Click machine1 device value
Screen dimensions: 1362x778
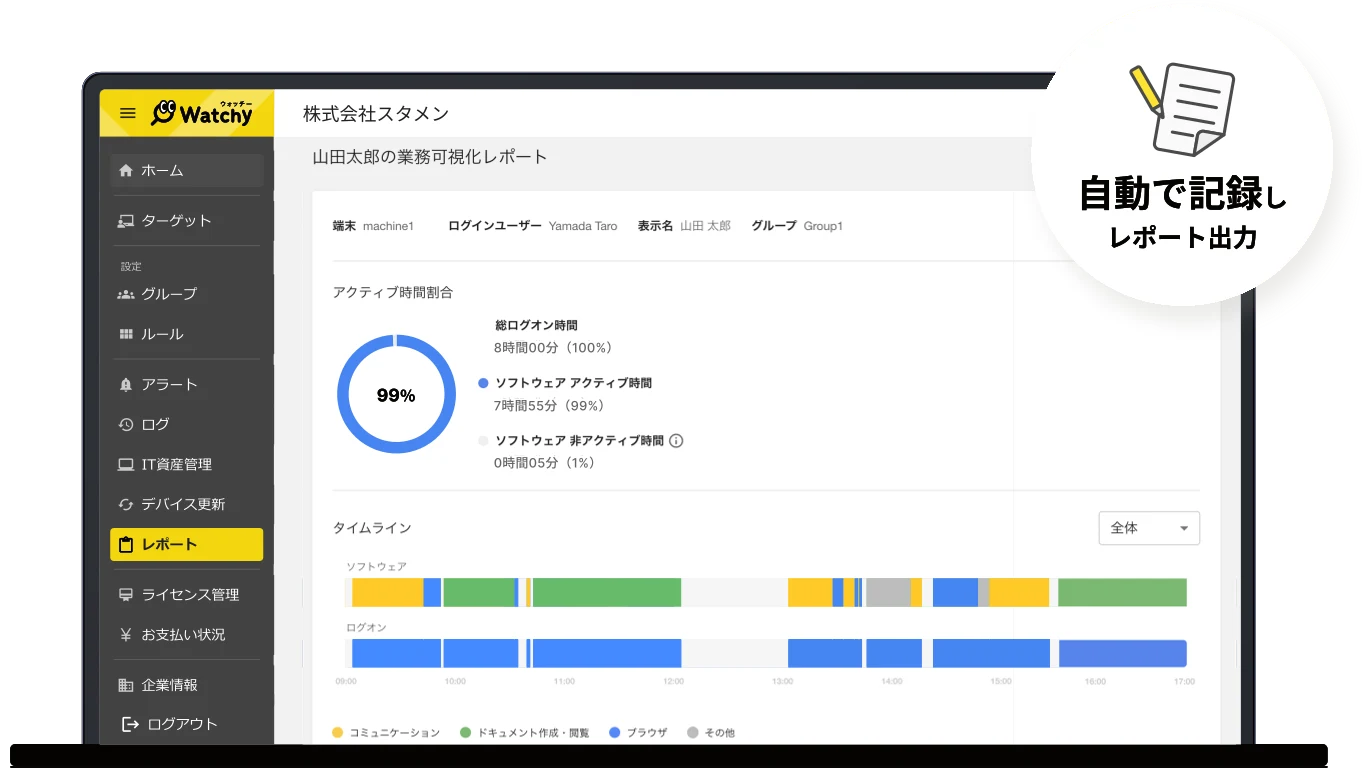tap(388, 226)
